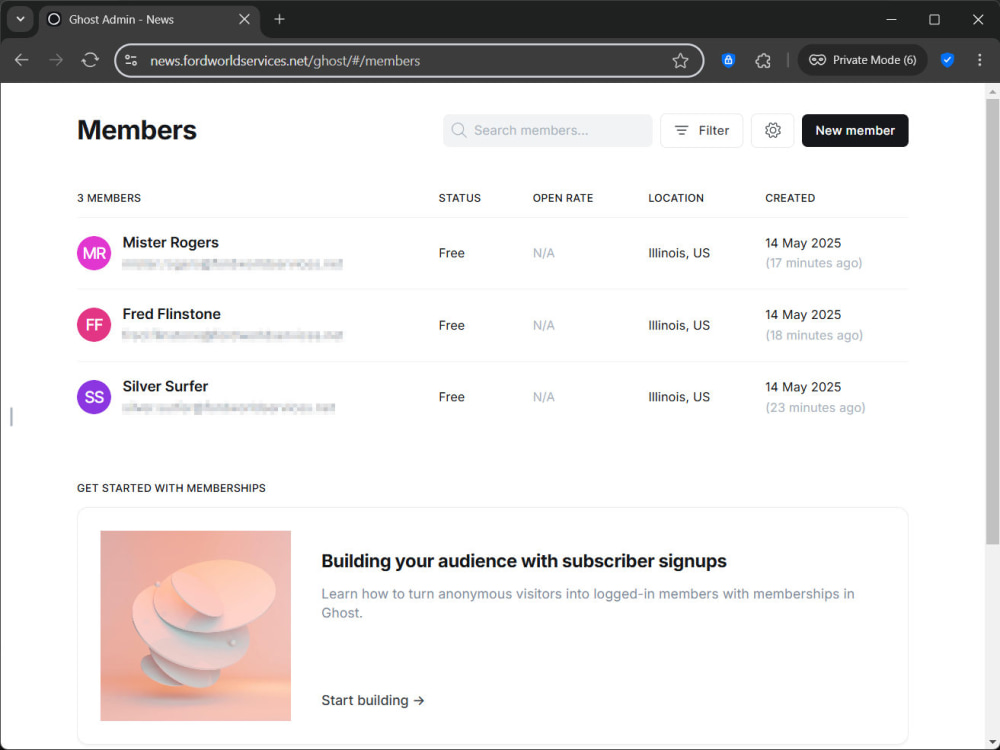Open the member settings gear
The height and width of the screenshot is (750, 1000).
pos(772,130)
